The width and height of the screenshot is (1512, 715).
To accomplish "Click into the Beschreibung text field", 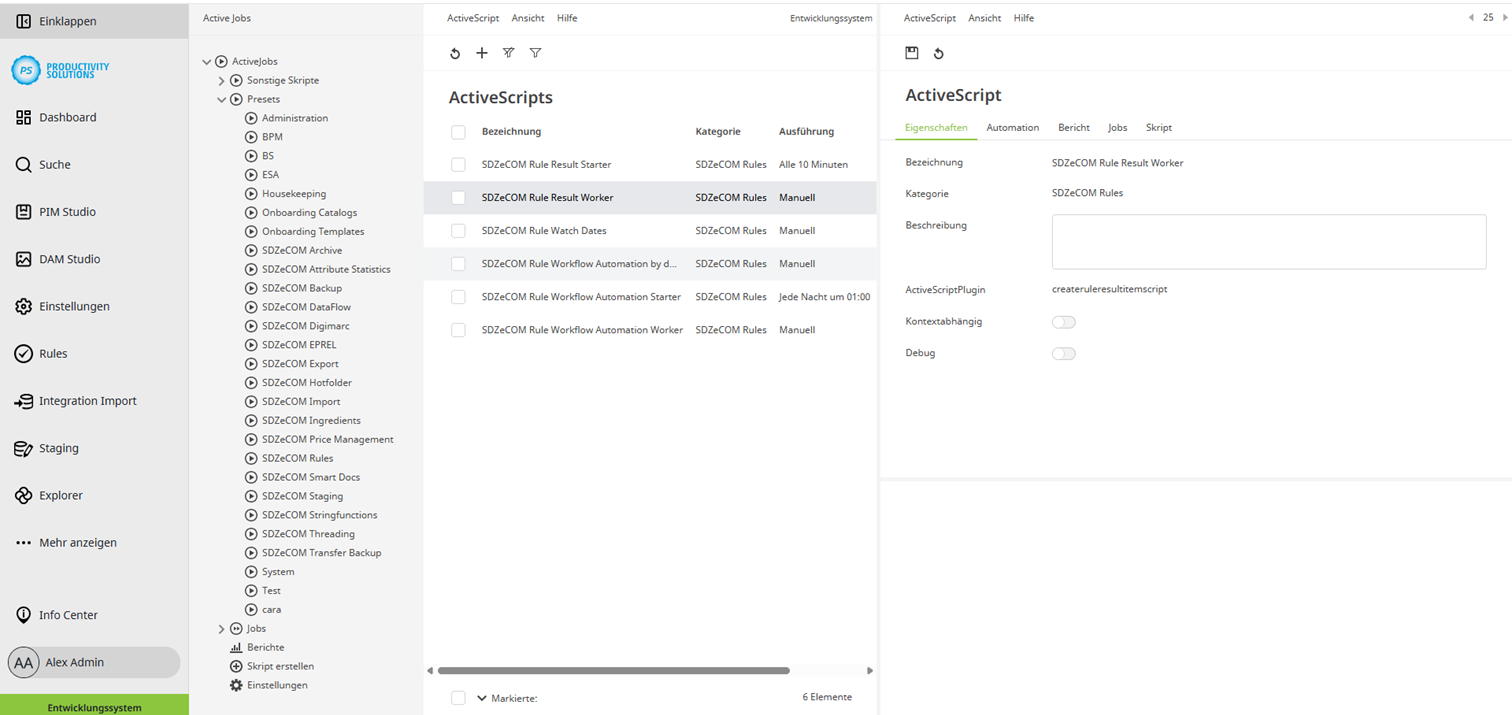I will (1268, 242).
